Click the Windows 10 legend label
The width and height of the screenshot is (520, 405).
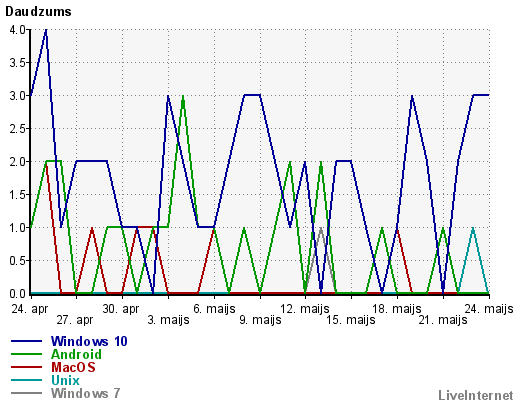(x=89, y=341)
